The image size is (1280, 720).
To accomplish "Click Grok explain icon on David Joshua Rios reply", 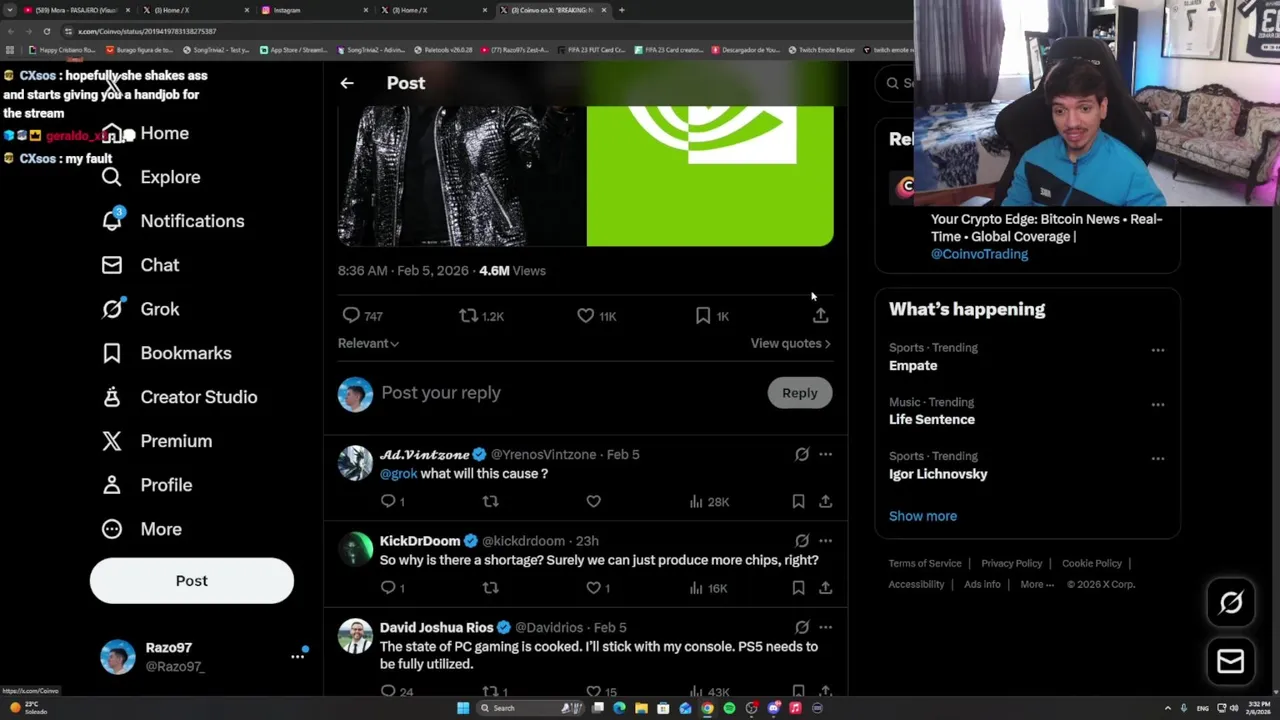I will point(802,627).
